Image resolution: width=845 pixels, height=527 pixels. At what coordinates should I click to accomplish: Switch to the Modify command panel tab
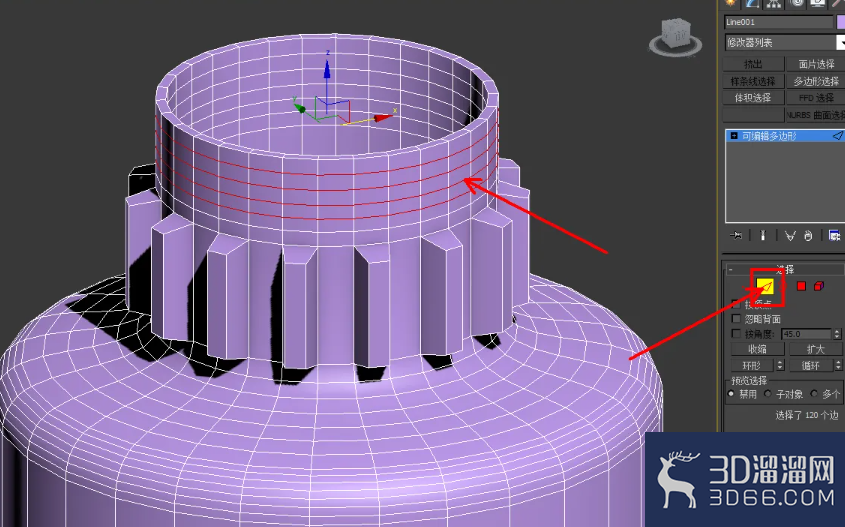[x=752, y=3]
